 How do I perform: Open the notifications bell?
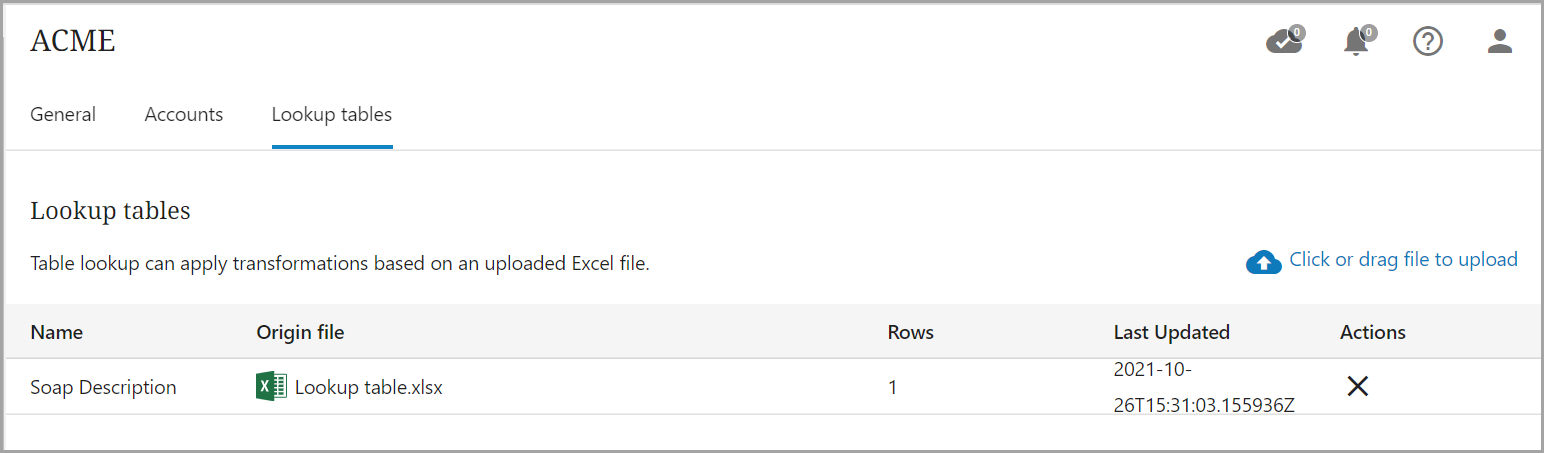click(x=1356, y=42)
